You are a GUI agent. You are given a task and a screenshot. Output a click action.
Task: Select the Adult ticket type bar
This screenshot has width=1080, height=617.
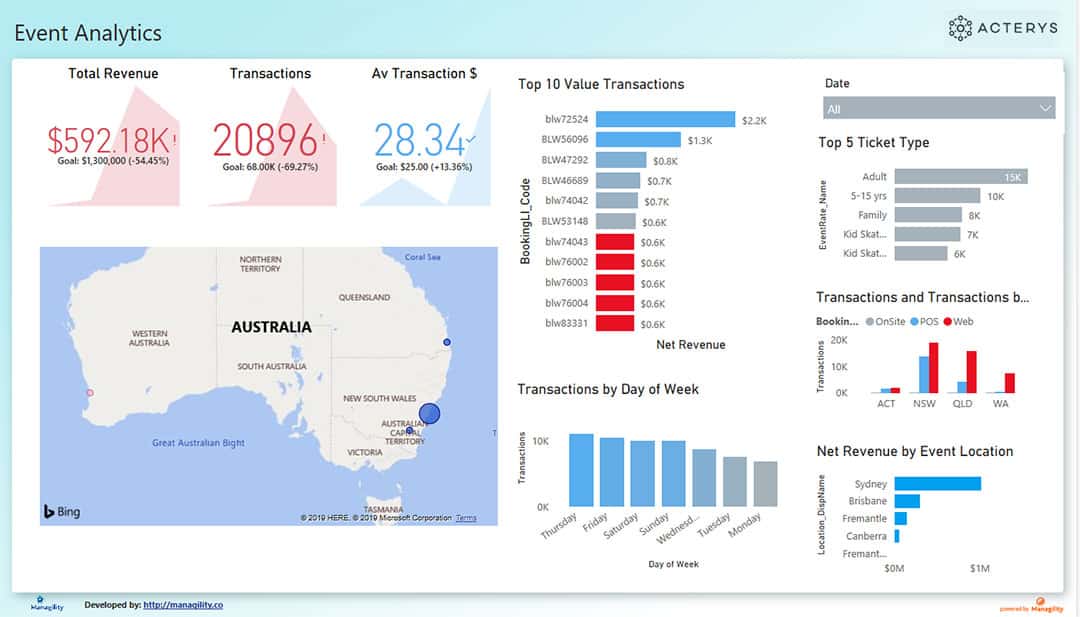tap(961, 177)
